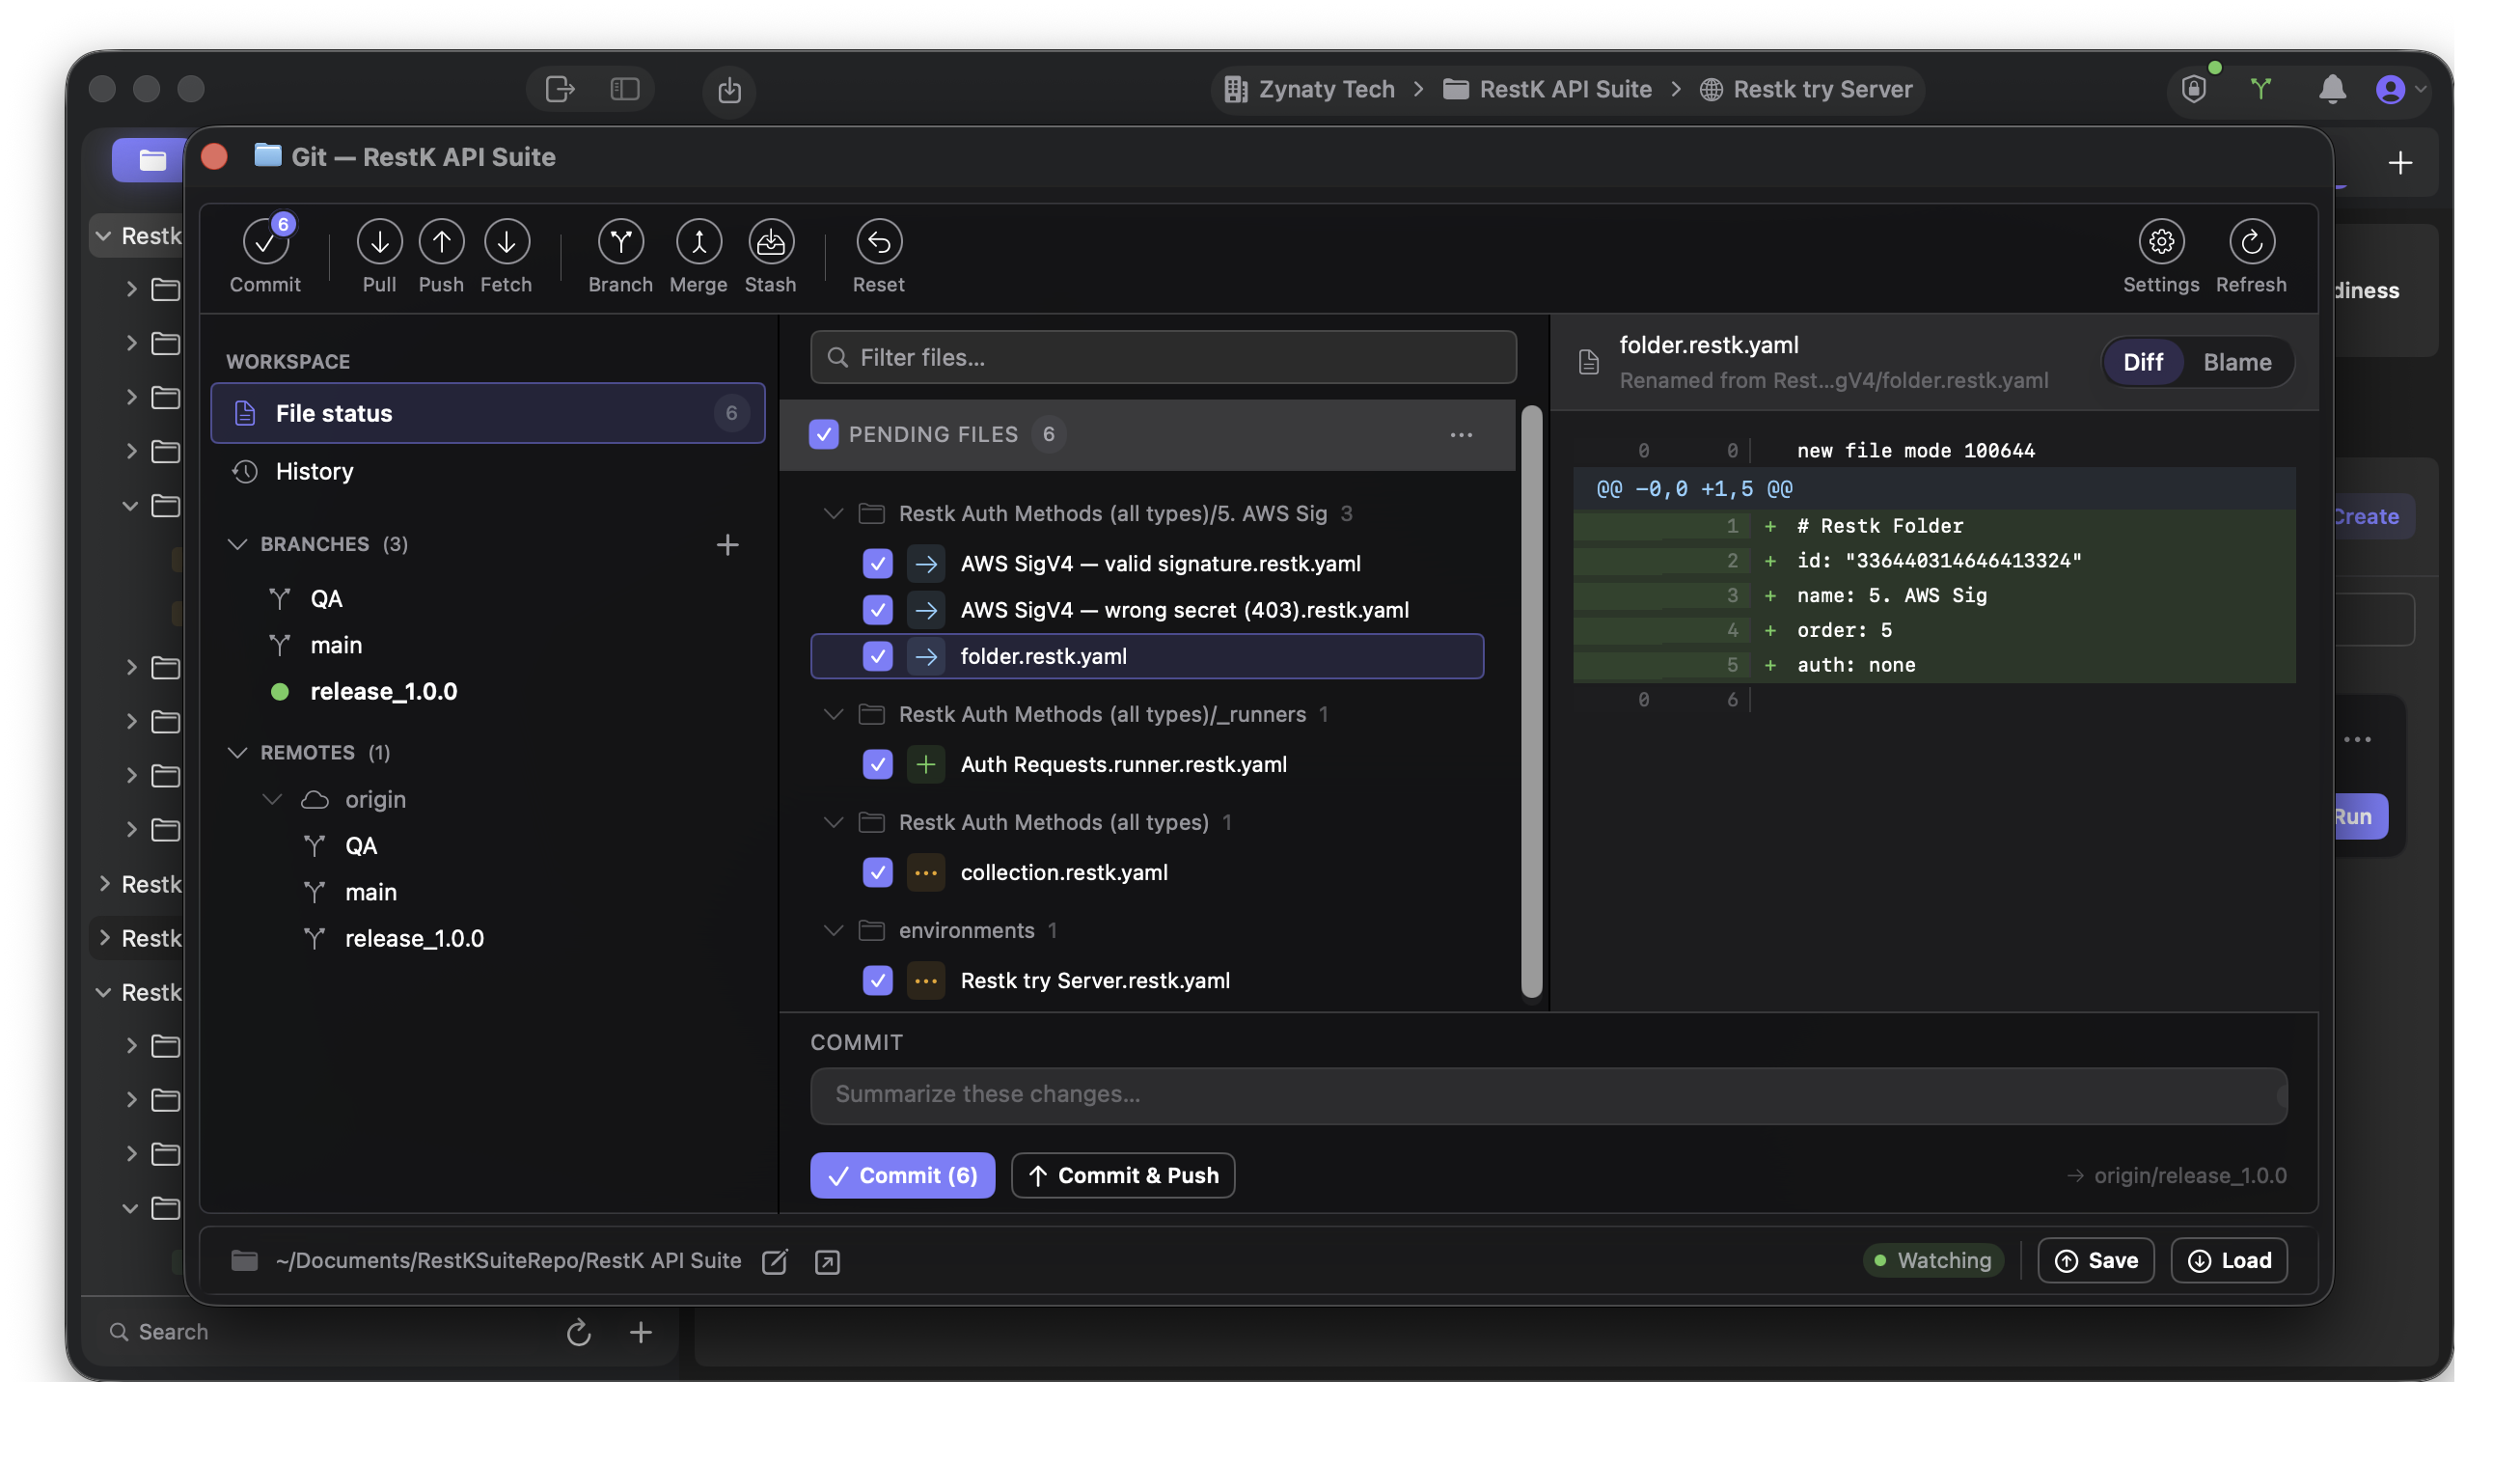This screenshot has height=1463, width=2520.
Task: Click the import download icon in title bar
Action: coord(729,90)
